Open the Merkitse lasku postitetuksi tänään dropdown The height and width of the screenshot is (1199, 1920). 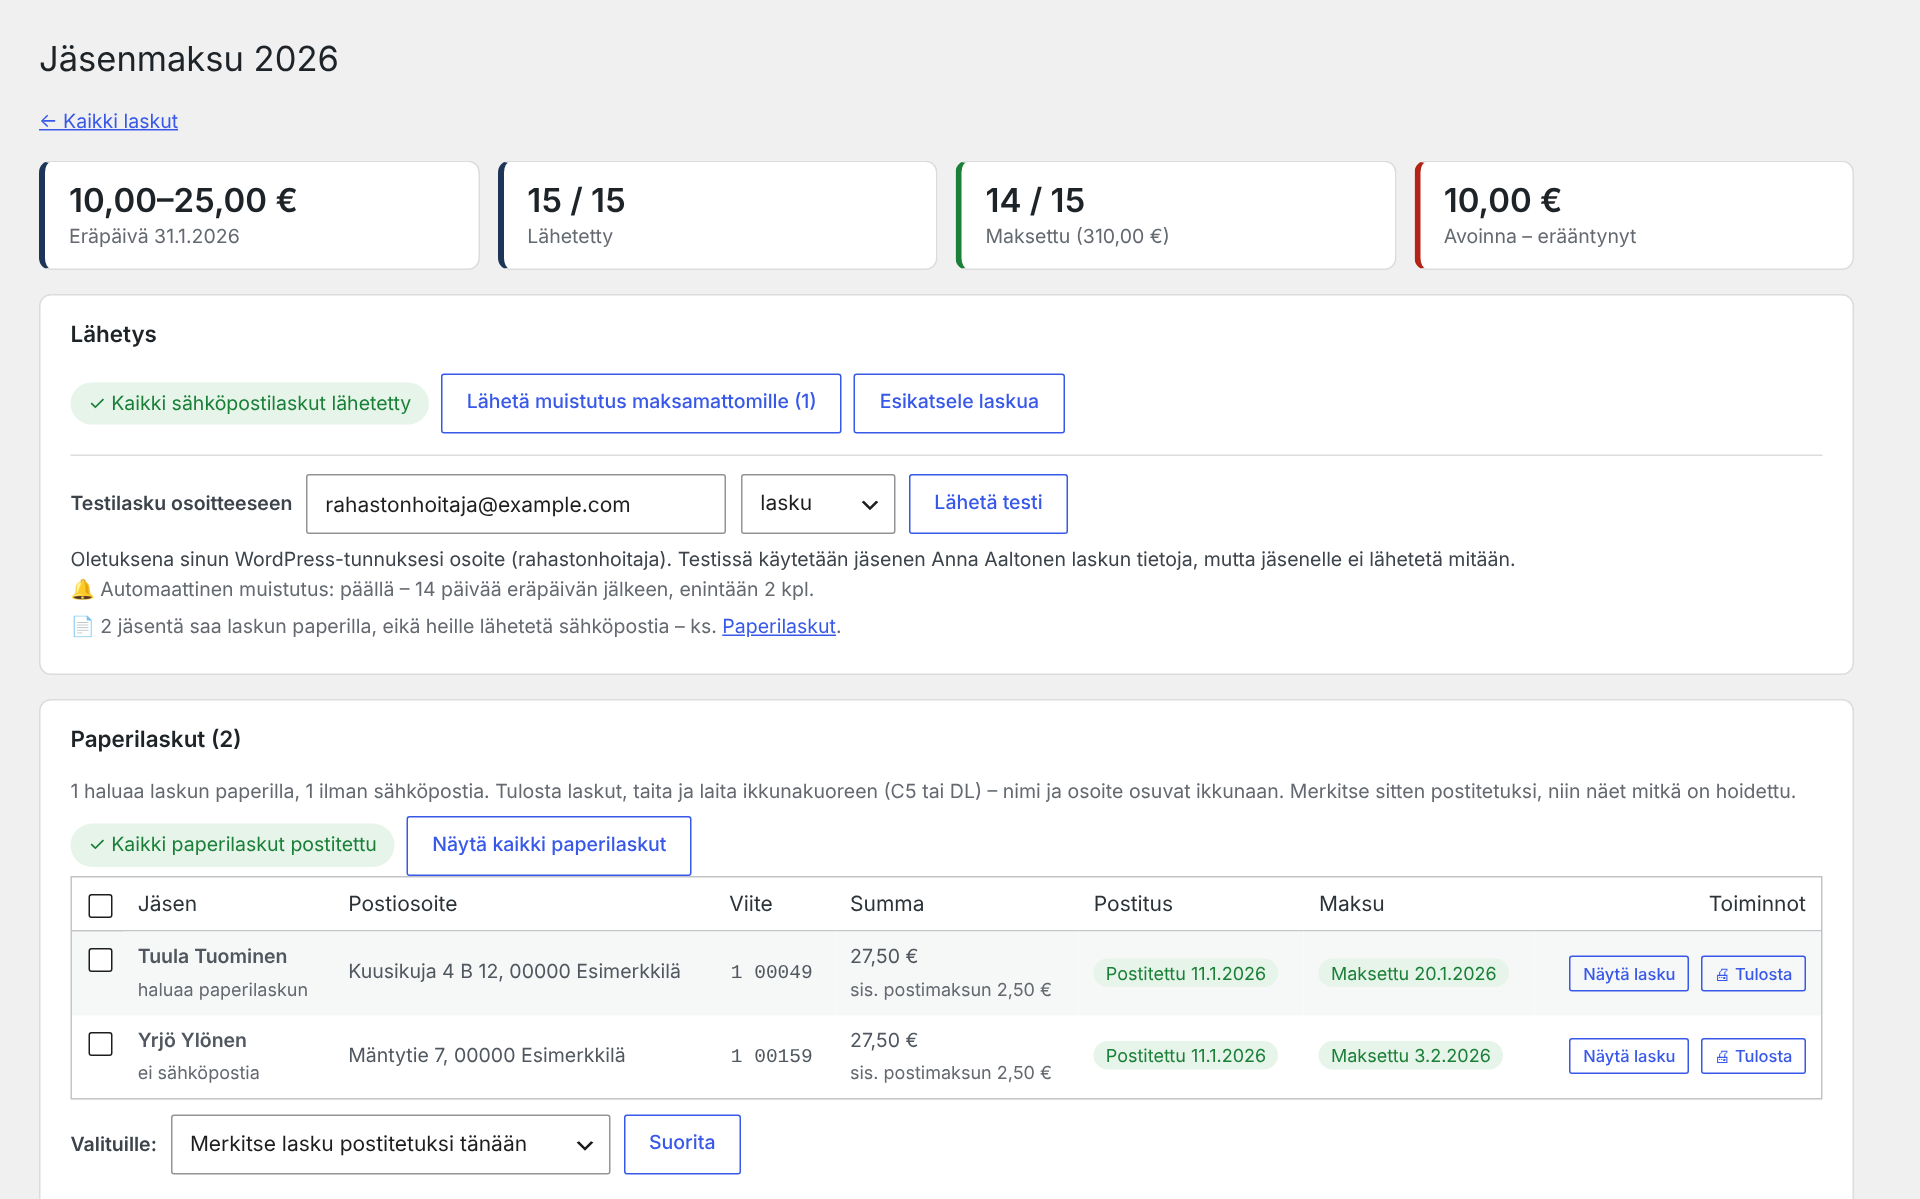pyautogui.click(x=391, y=1144)
